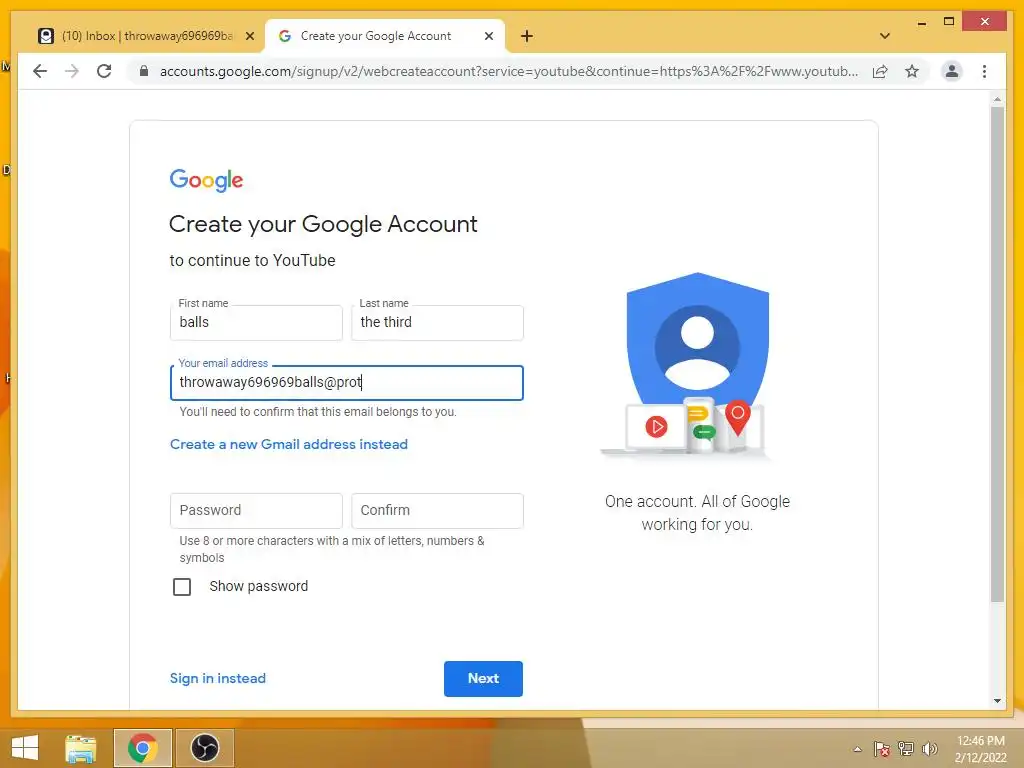
Task: Bookmark this page with the star icon
Action: click(912, 71)
